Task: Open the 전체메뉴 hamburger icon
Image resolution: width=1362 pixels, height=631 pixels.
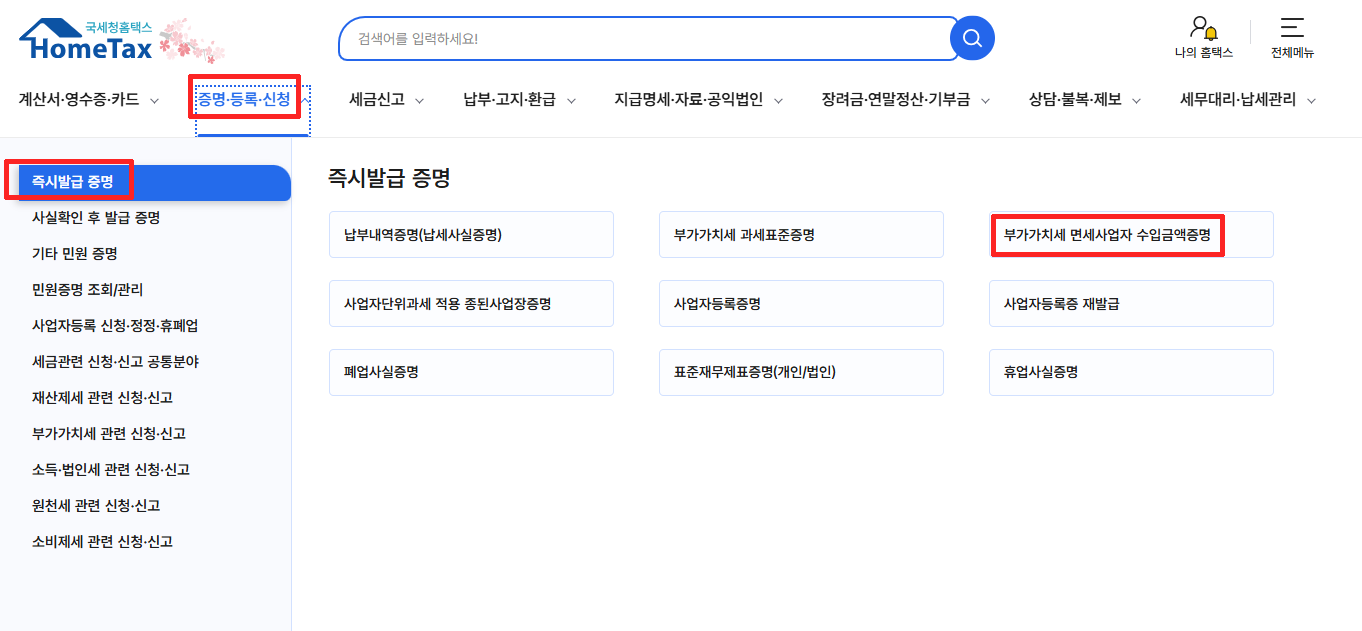Action: point(1292,28)
